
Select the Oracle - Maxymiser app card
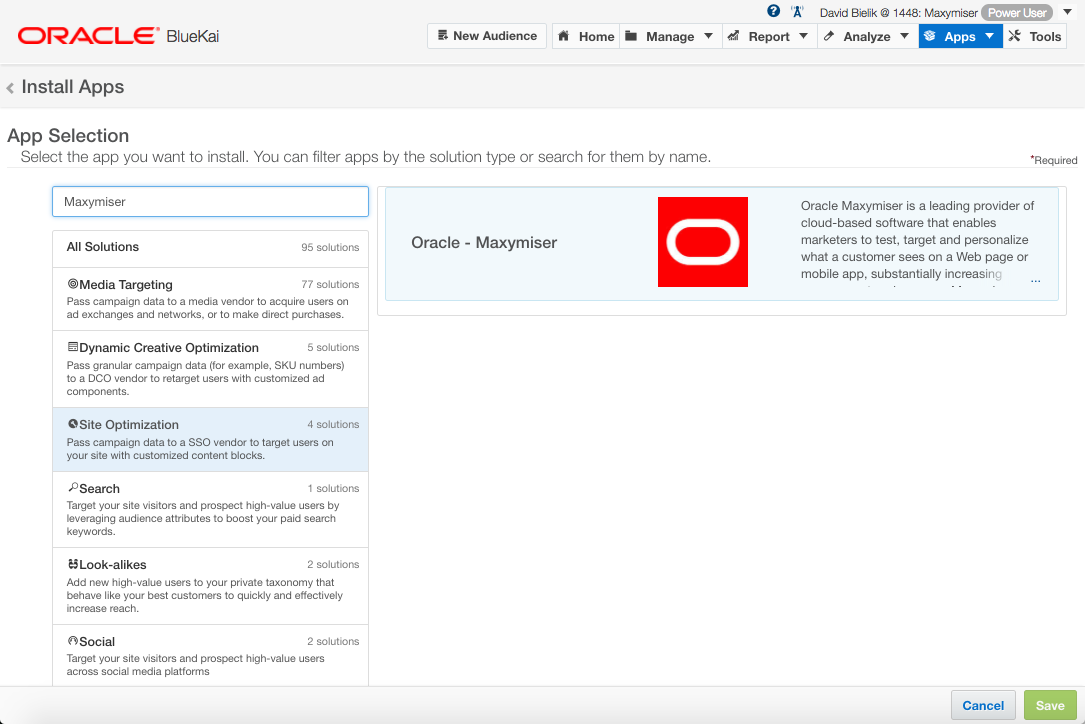tap(722, 244)
